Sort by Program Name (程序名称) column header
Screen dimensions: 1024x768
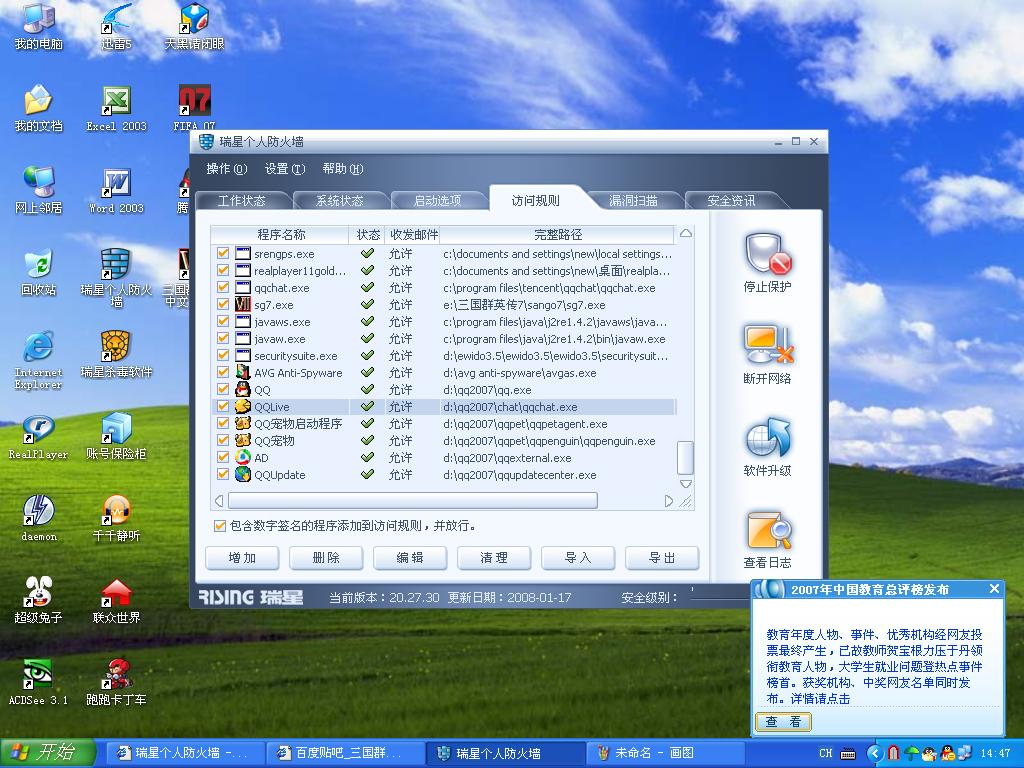click(280, 234)
